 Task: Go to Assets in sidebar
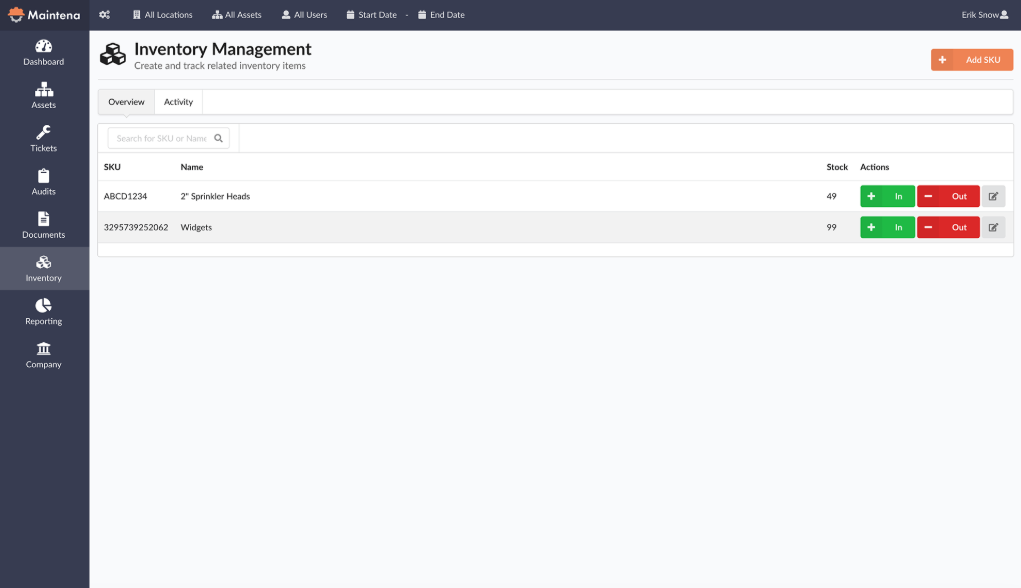pyautogui.click(x=44, y=96)
